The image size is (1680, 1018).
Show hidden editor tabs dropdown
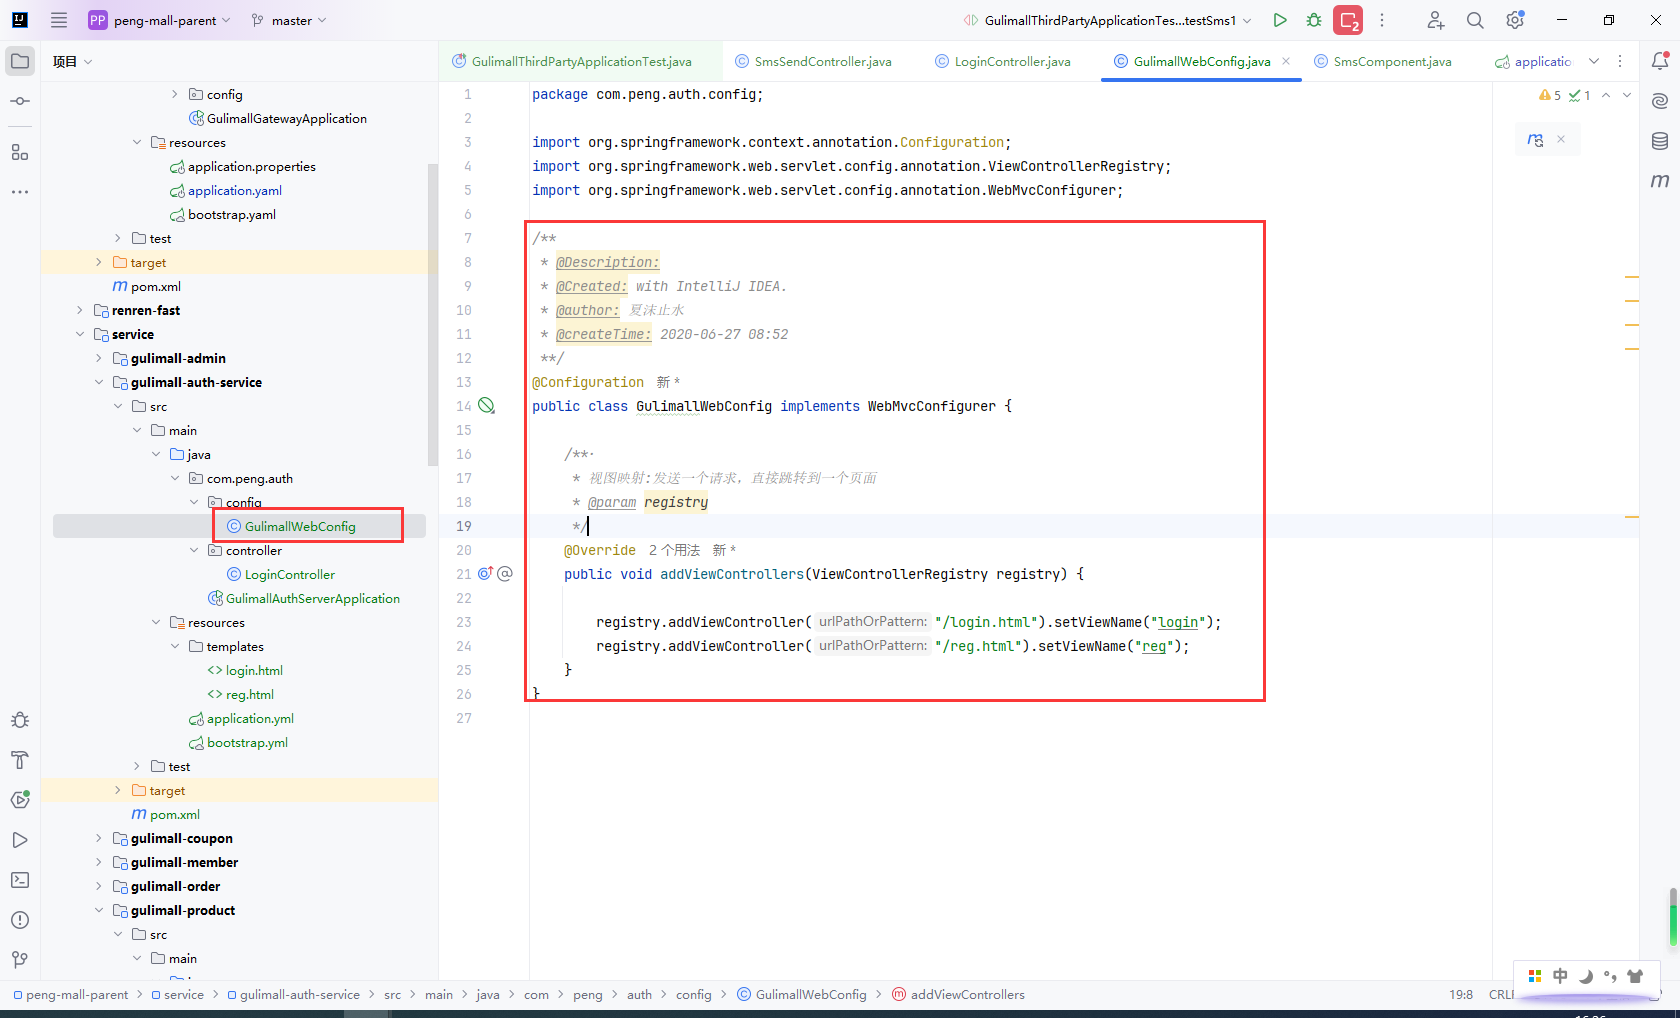coord(1594,61)
